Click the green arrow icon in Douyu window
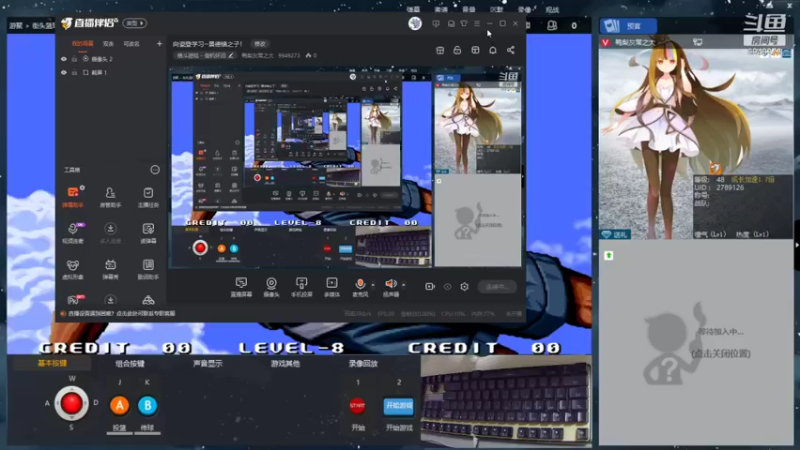The image size is (800, 450). tap(608, 255)
